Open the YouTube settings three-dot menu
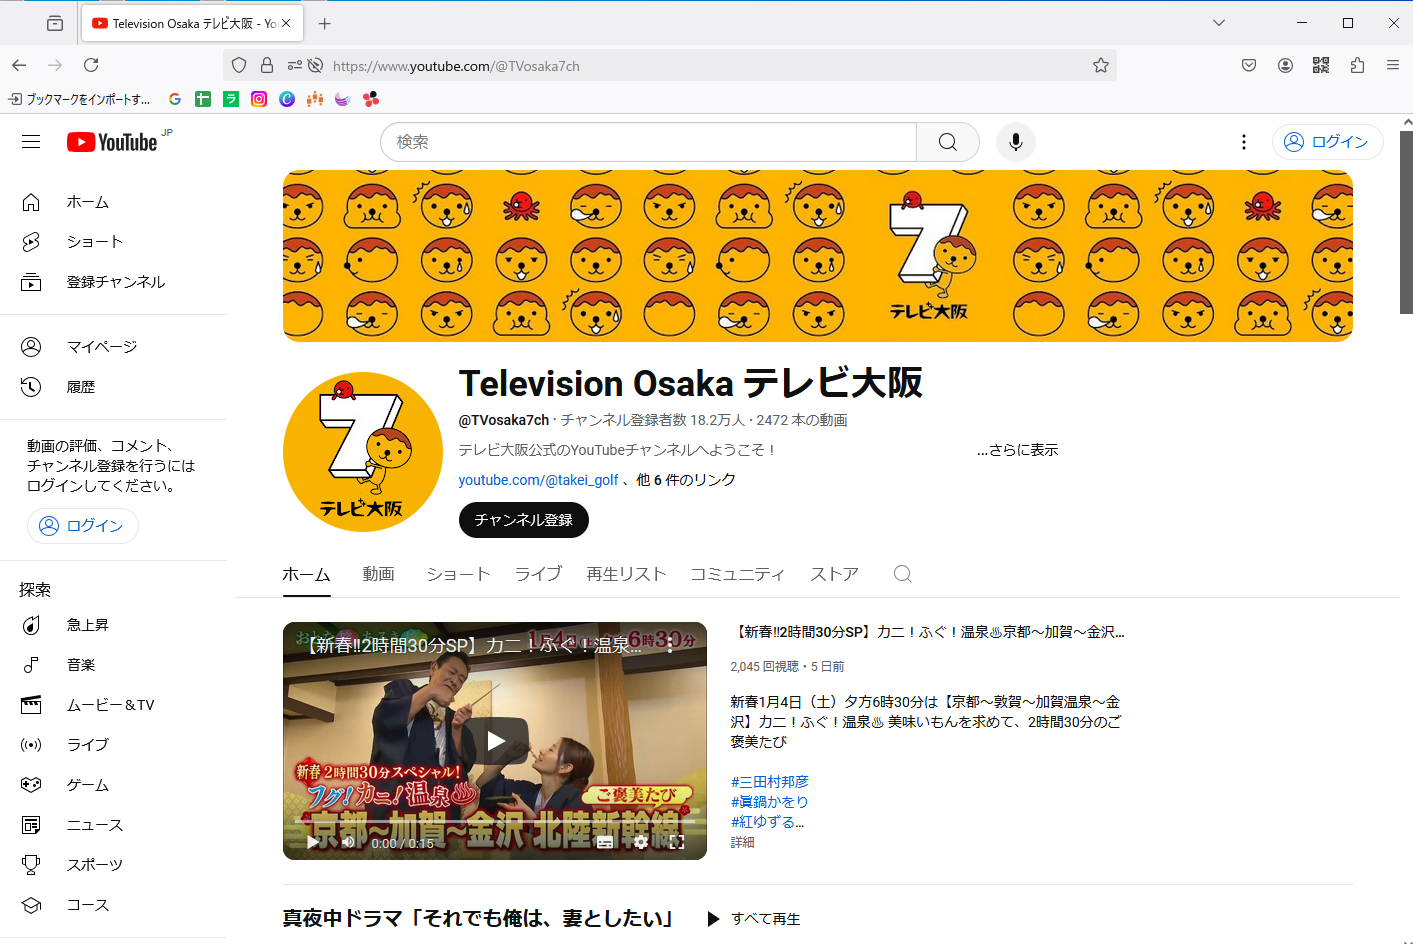The width and height of the screenshot is (1413, 944). (1244, 142)
